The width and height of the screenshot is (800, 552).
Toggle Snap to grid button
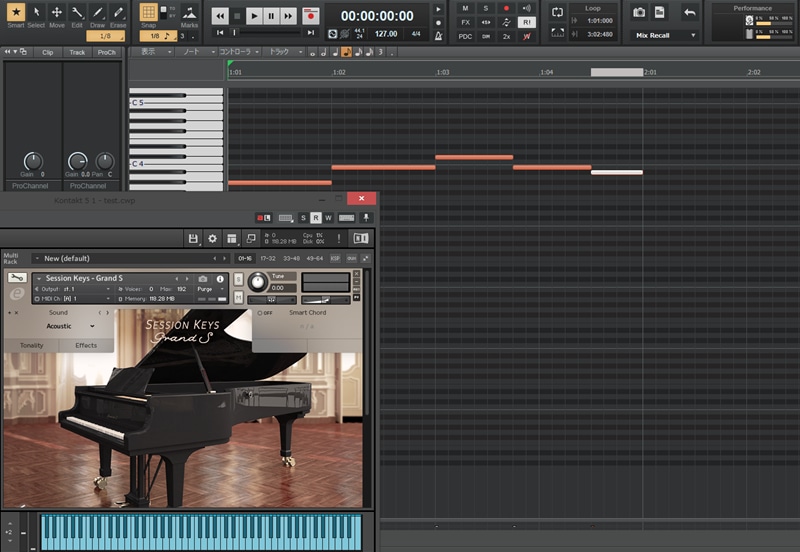pos(148,12)
